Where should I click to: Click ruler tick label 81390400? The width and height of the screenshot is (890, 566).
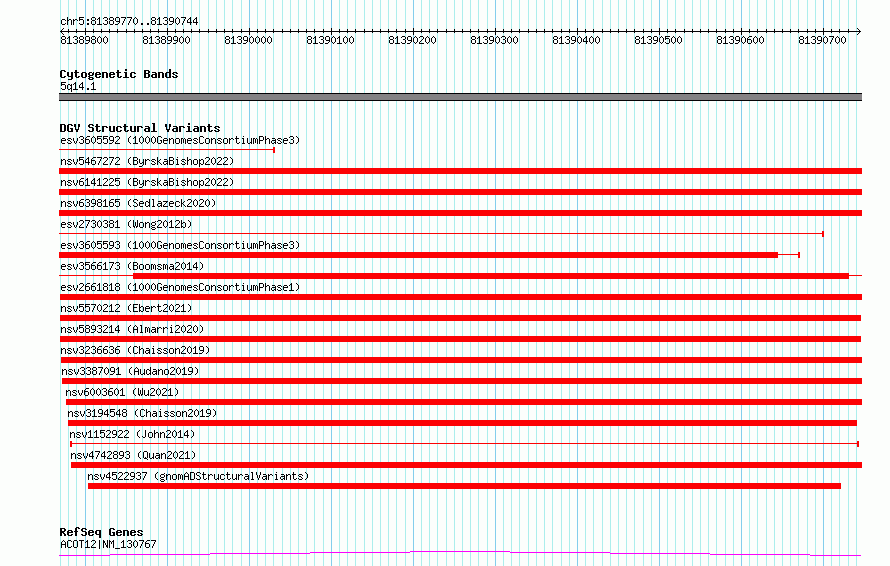pyautogui.click(x=576, y=40)
